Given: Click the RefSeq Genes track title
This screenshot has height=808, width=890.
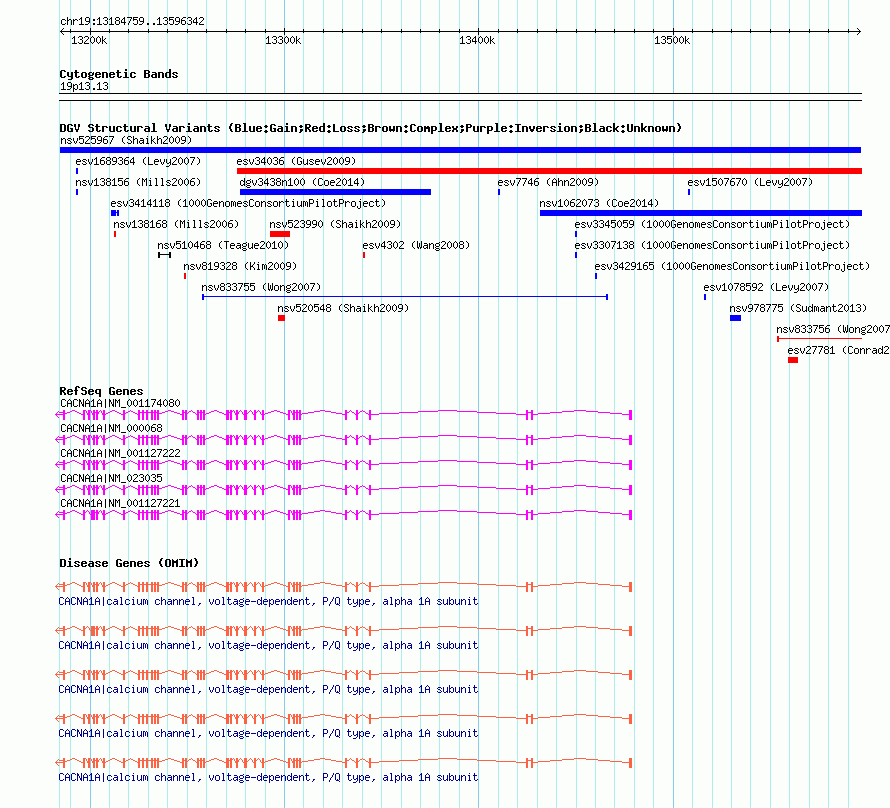Looking at the screenshot, I should 101,391.
